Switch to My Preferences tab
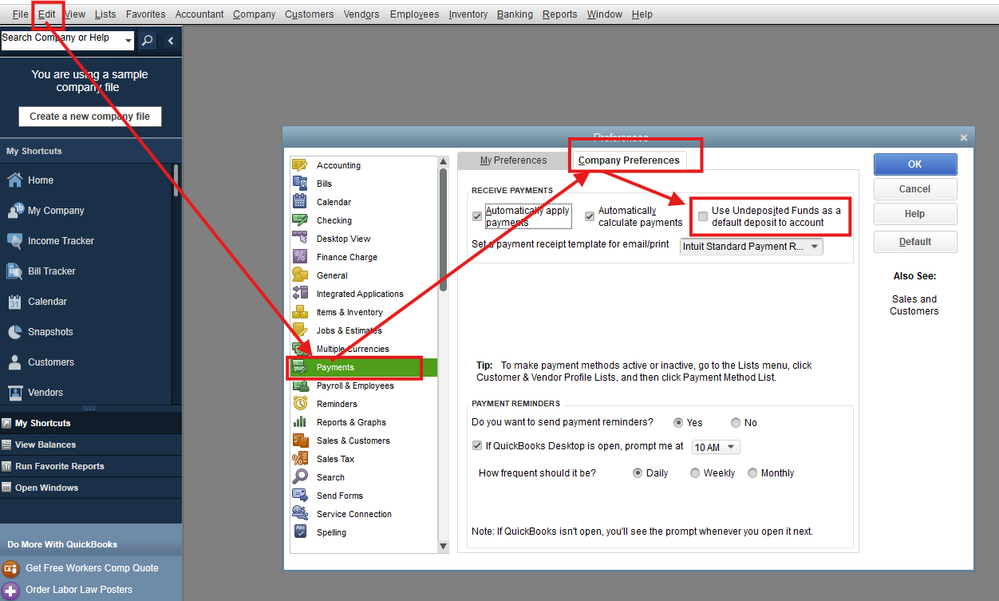The image size is (999, 601). (x=513, y=161)
